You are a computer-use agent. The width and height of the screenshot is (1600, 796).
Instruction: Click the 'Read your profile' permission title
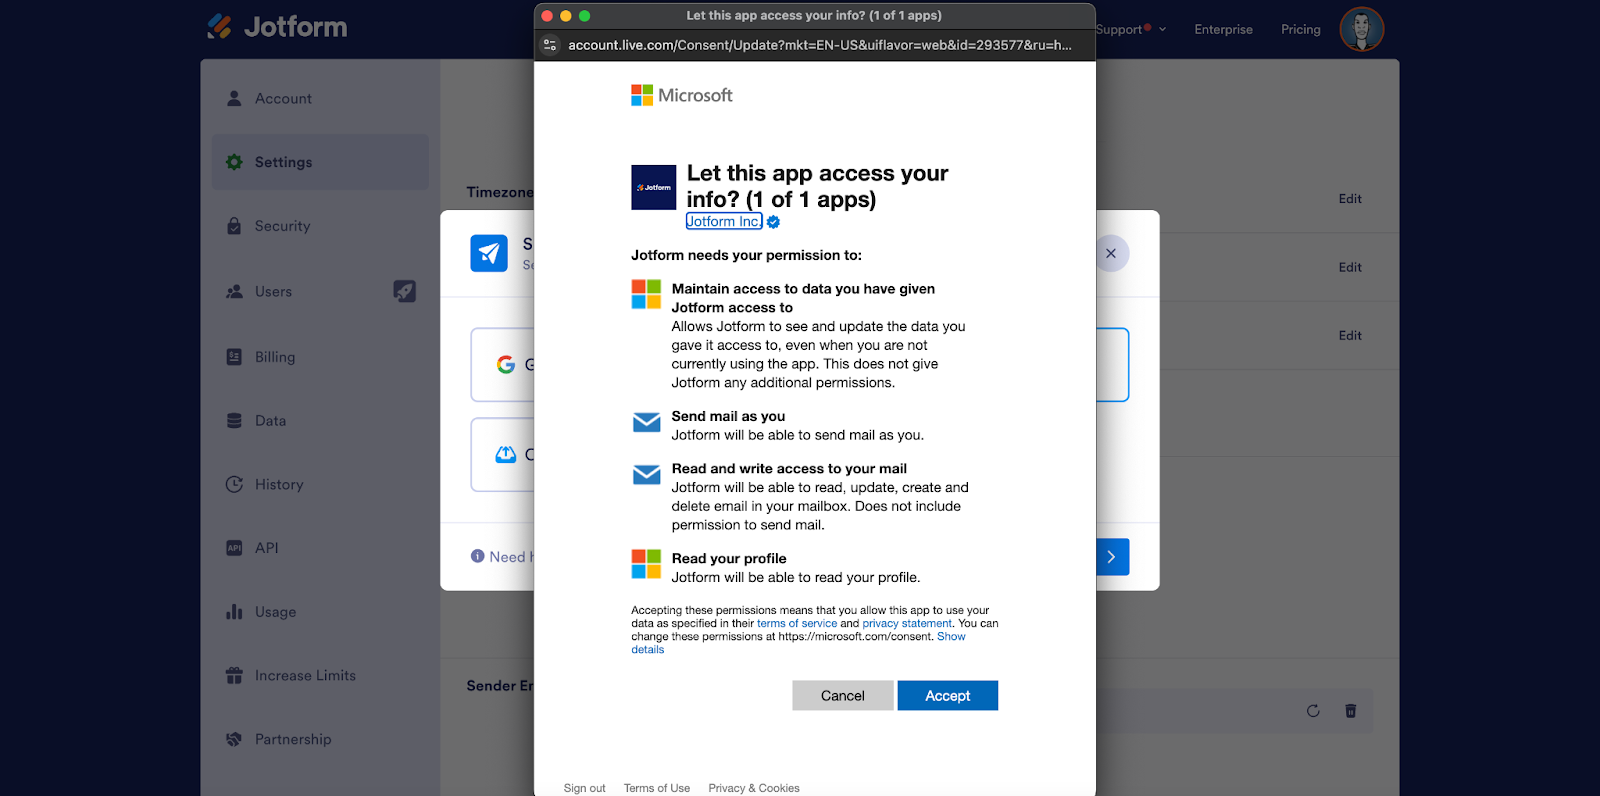pos(729,558)
